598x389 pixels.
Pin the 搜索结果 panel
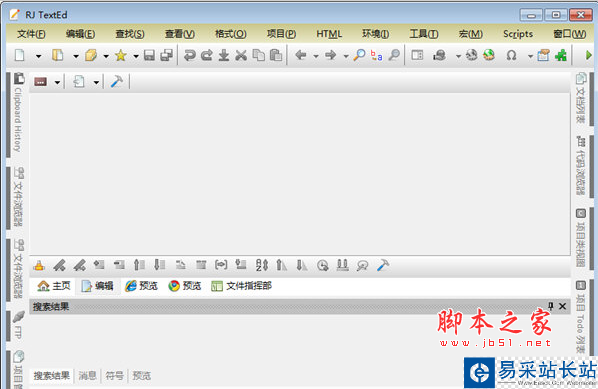(x=550, y=306)
